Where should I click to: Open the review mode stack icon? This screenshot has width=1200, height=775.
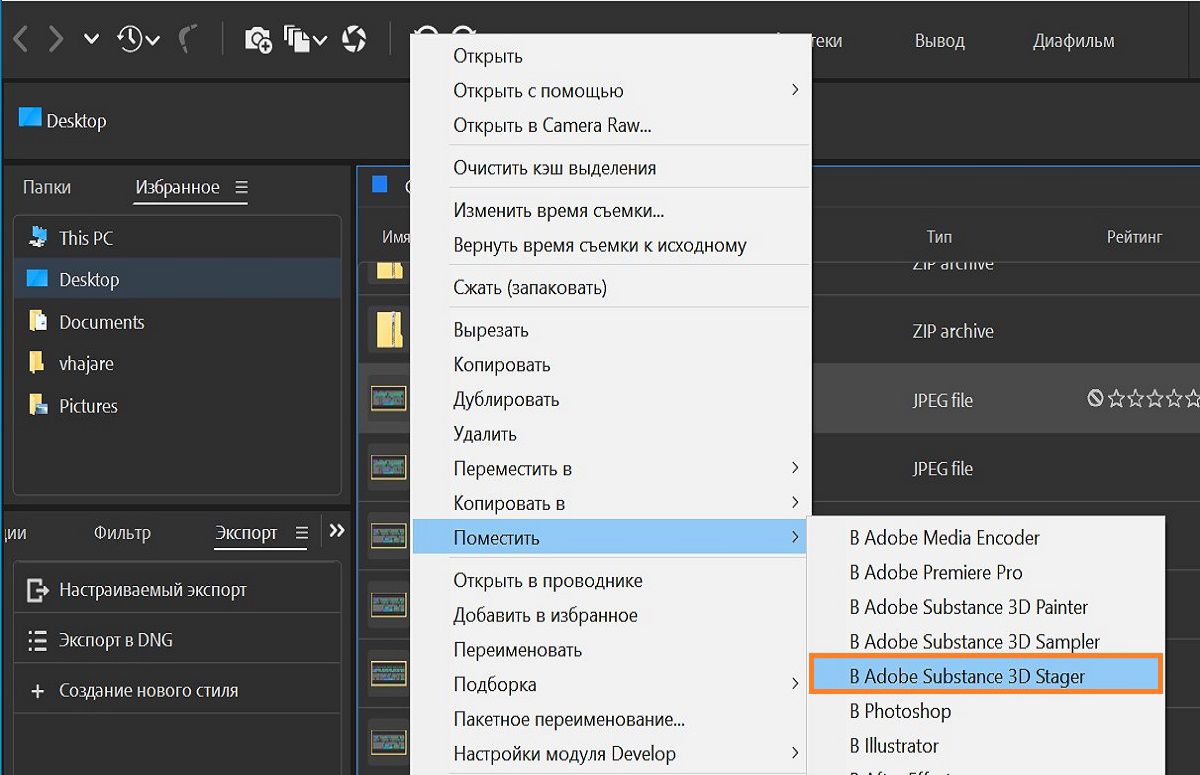(x=305, y=39)
